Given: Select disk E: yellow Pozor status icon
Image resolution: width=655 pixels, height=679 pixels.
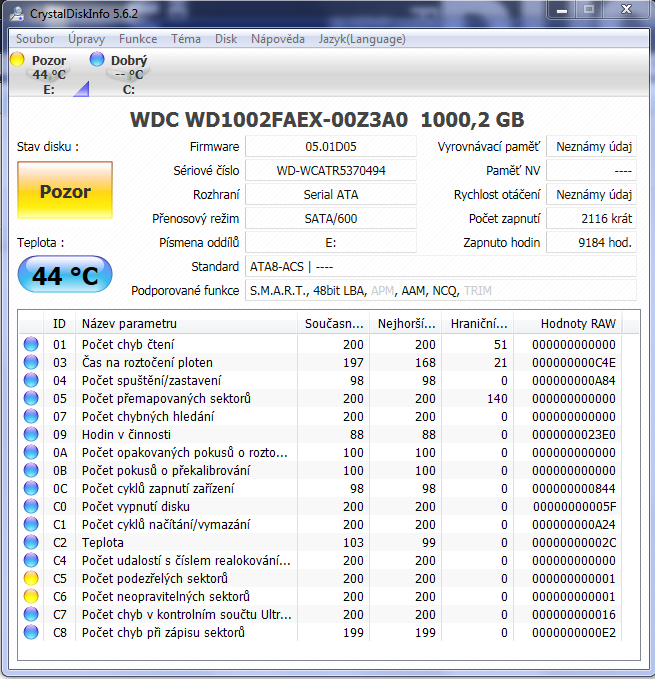Looking at the screenshot, I should (x=17, y=59).
